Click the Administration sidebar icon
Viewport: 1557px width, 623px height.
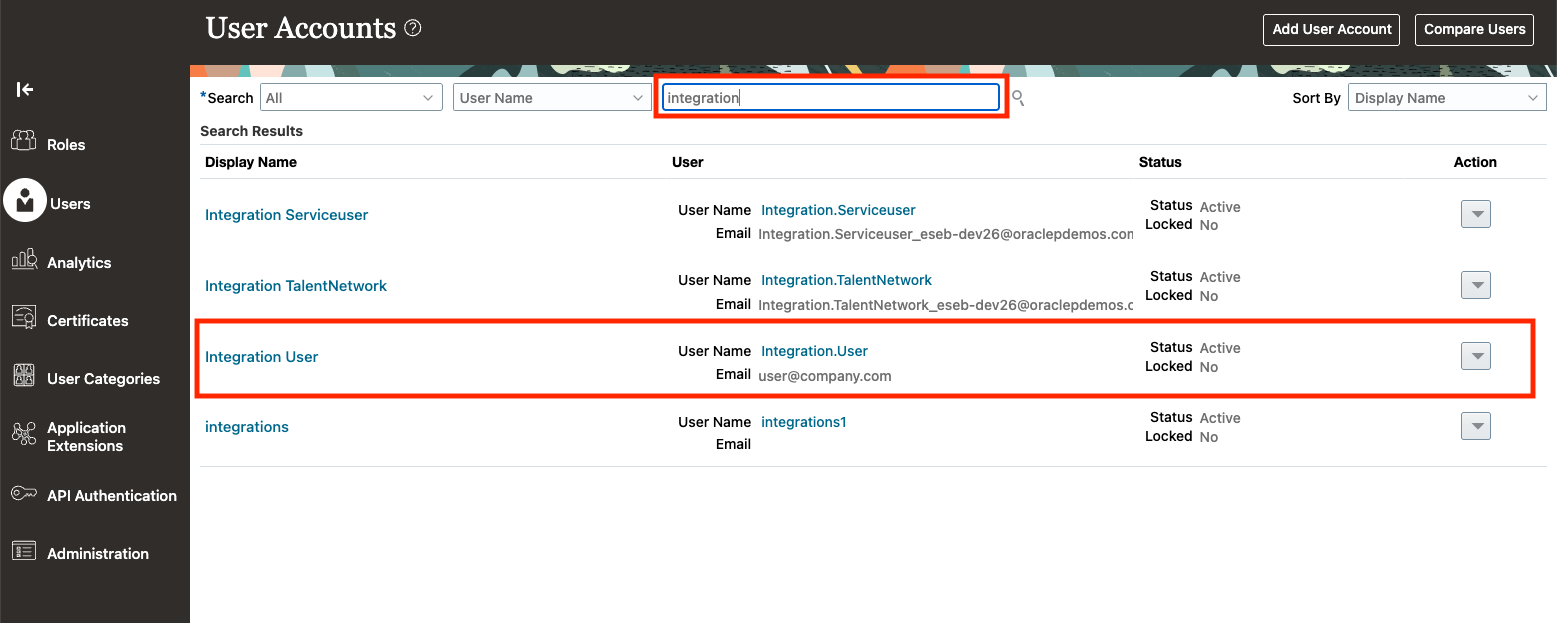[24, 553]
